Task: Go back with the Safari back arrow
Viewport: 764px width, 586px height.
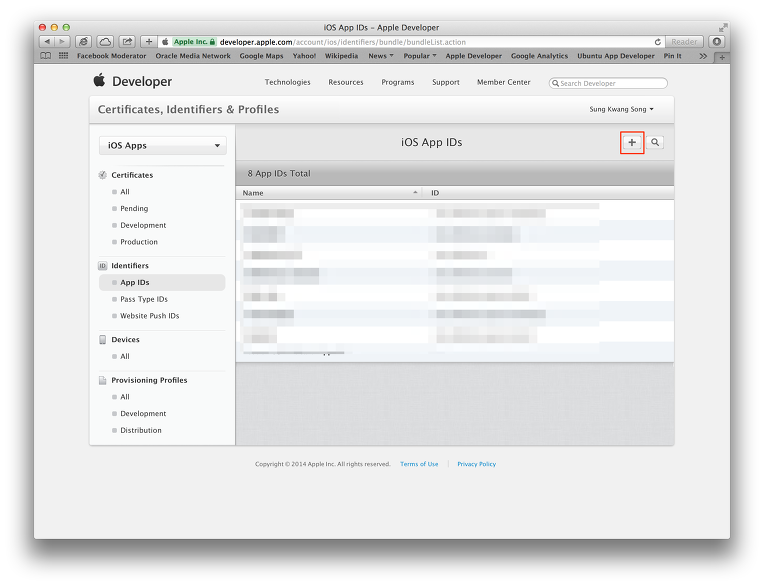Action: [47, 42]
